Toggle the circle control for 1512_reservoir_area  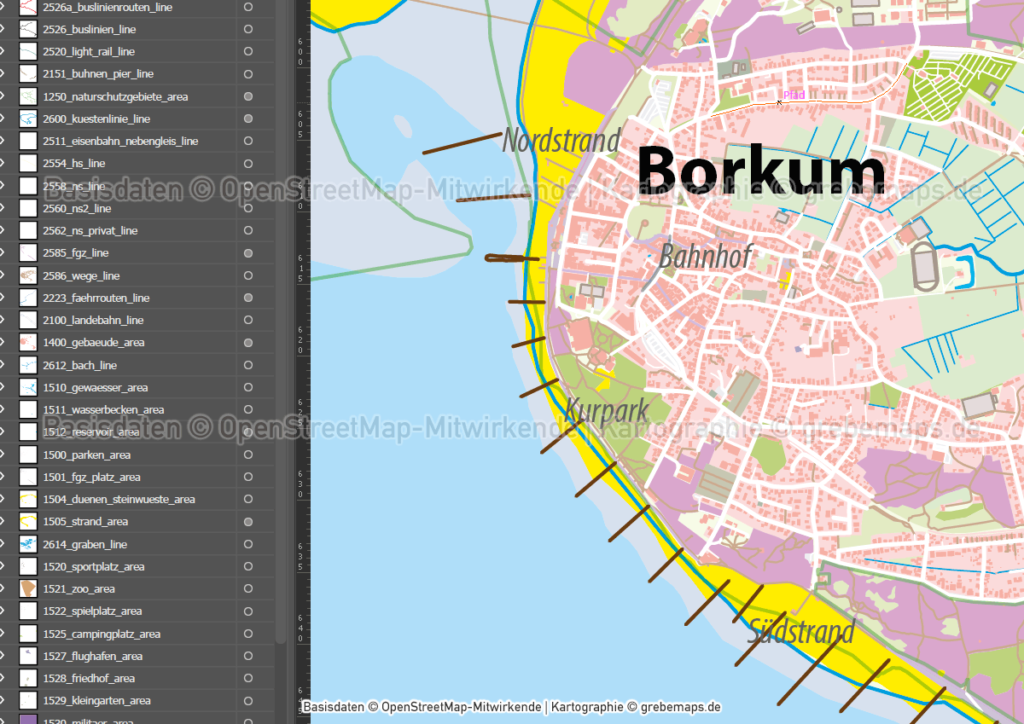(x=246, y=431)
